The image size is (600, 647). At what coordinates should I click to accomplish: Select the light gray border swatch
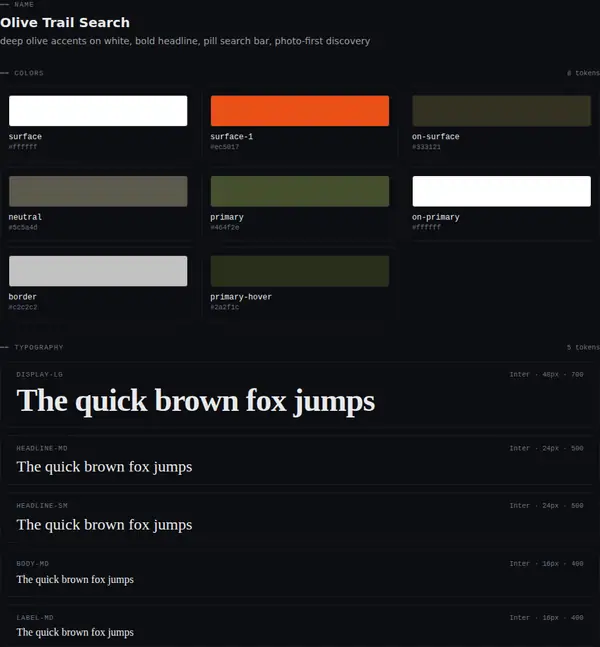click(98, 271)
